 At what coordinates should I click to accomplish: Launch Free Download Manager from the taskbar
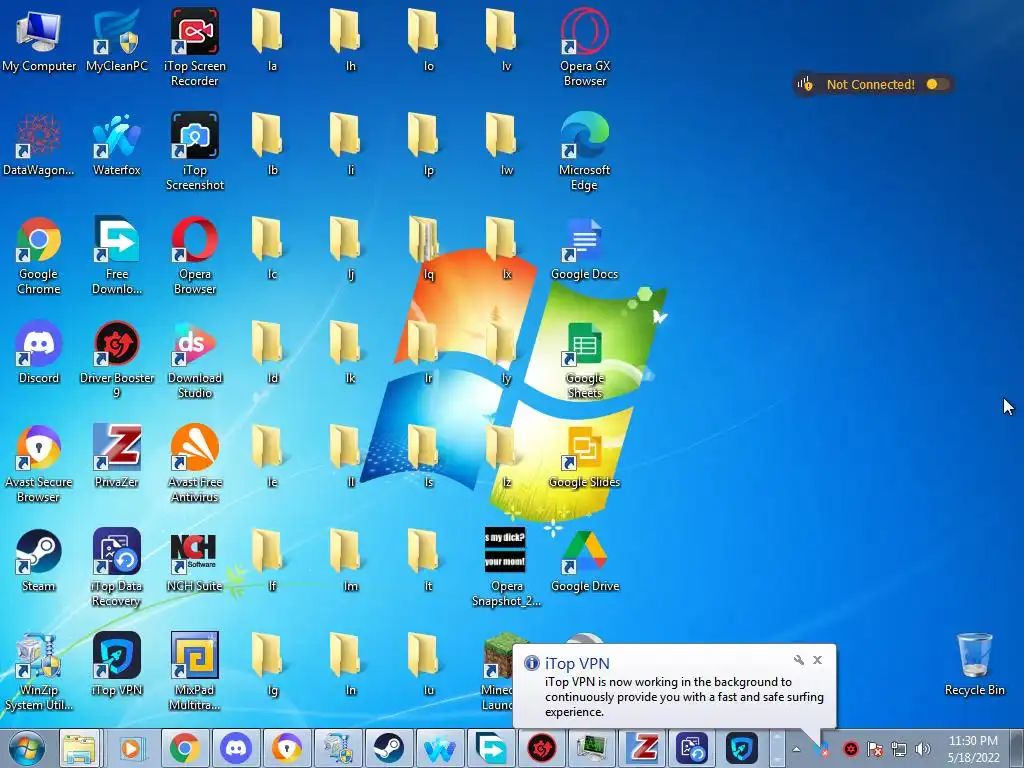click(x=490, y=749)
